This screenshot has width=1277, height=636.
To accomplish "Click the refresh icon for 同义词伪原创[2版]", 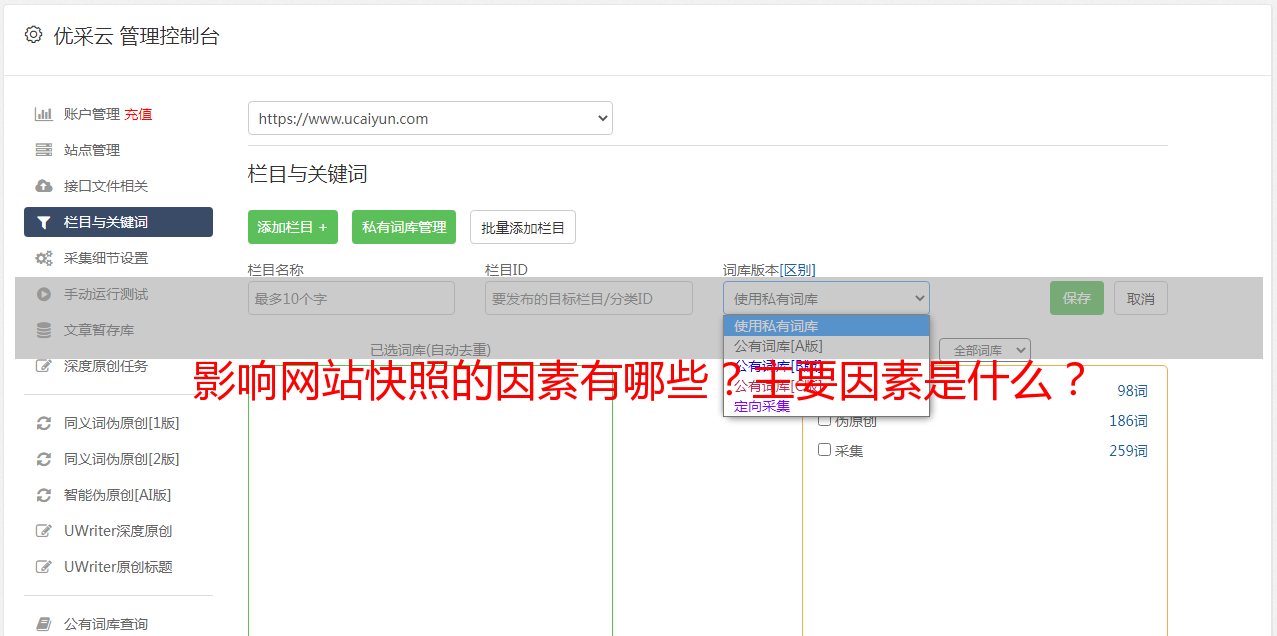I will point(44,459).
